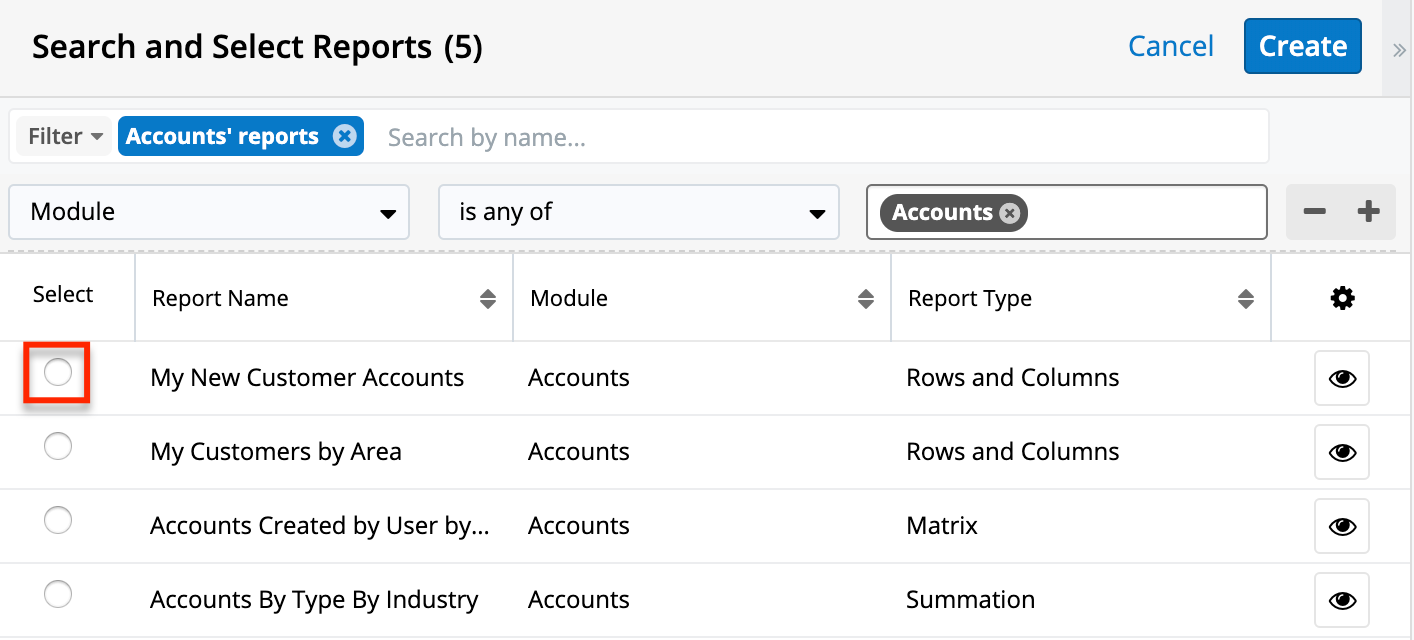Click the Create button
Viewport: 1414px width, 640px height.
point(1302,46)
